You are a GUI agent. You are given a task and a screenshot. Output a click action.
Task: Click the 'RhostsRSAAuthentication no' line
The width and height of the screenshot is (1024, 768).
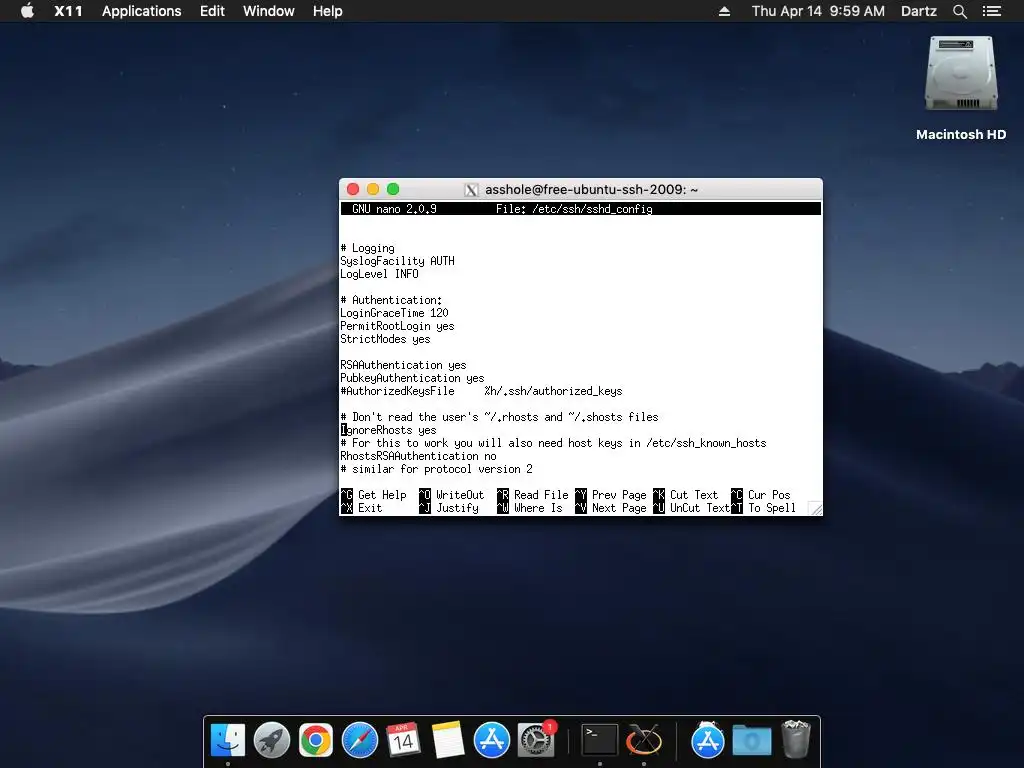point(418,456)
